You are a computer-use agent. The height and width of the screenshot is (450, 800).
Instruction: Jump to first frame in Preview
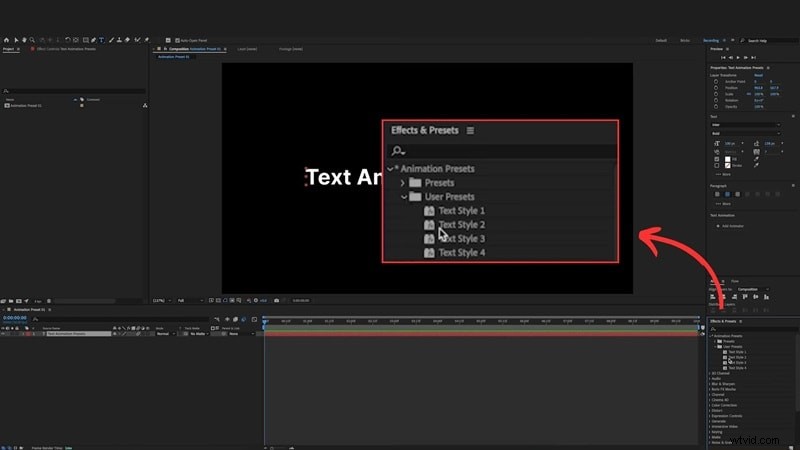coord(723,58)
